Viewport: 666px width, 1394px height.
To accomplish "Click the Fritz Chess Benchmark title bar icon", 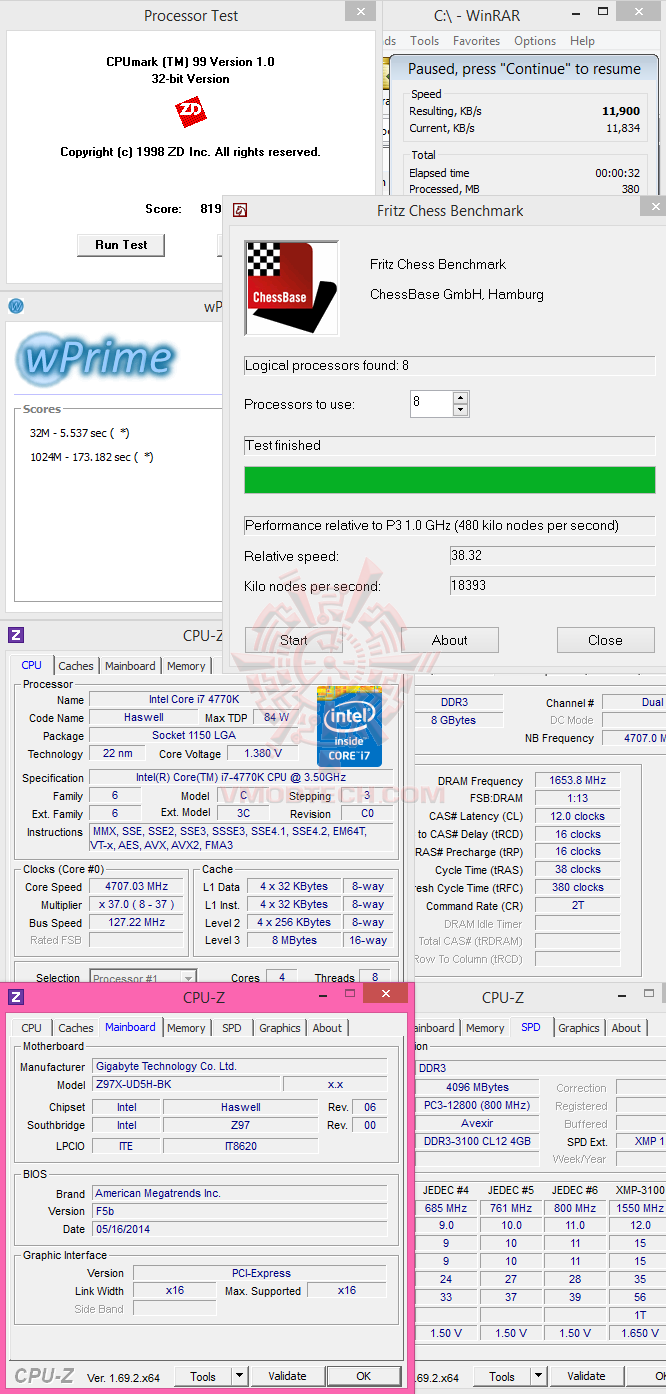I will [240, 210].
